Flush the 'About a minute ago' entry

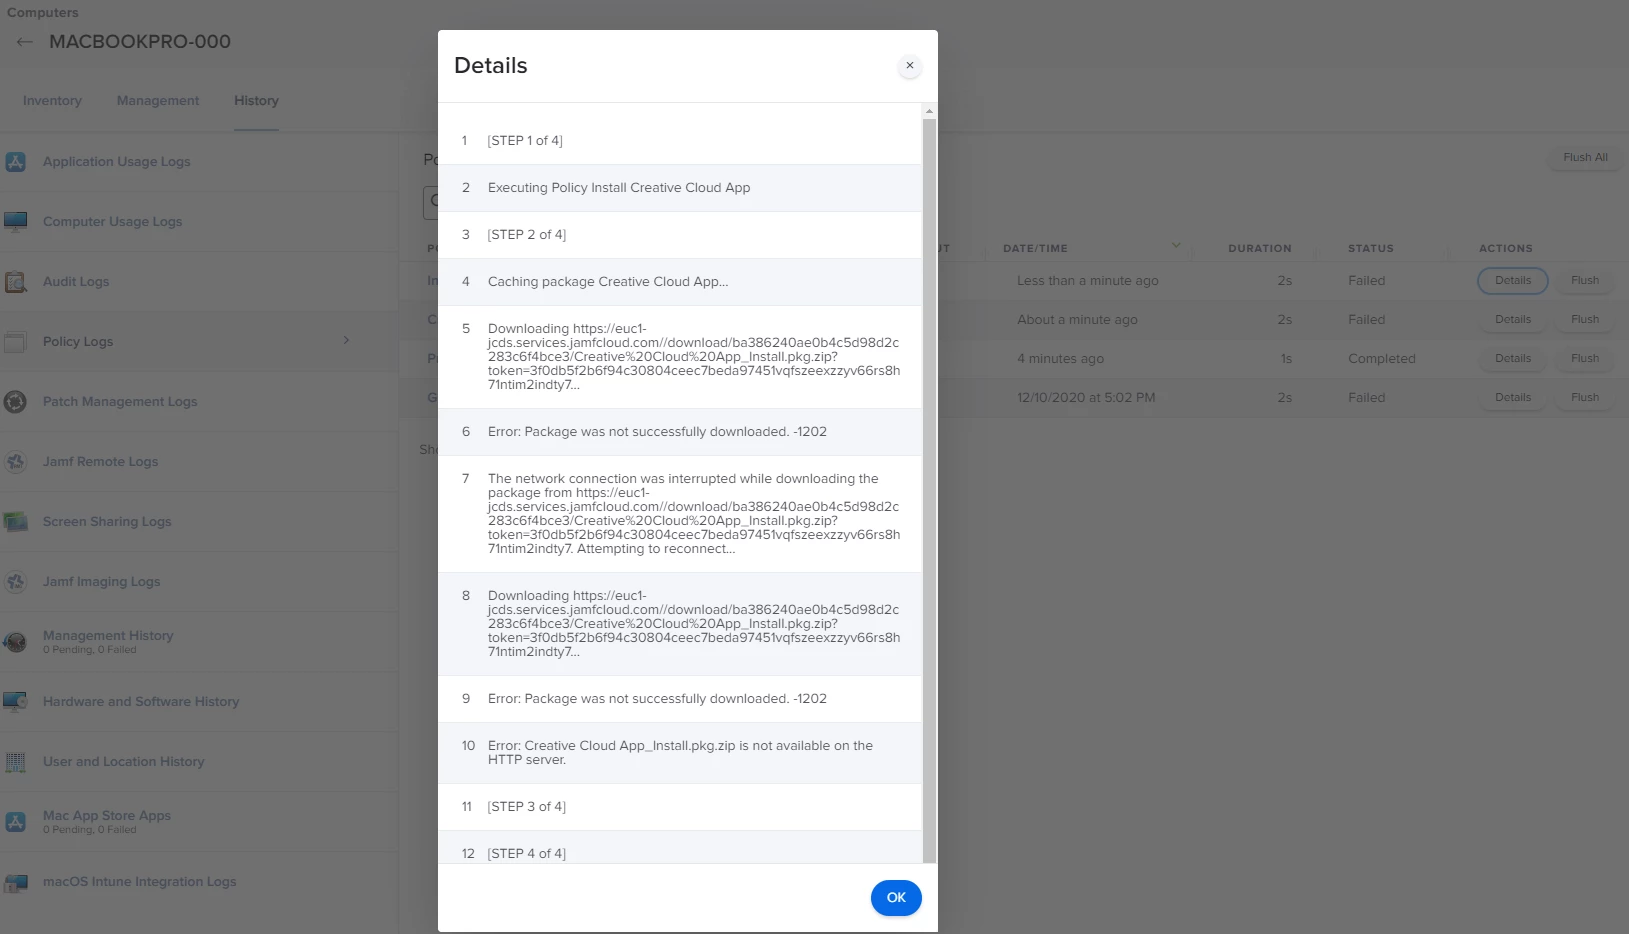tap(1584, 319)
